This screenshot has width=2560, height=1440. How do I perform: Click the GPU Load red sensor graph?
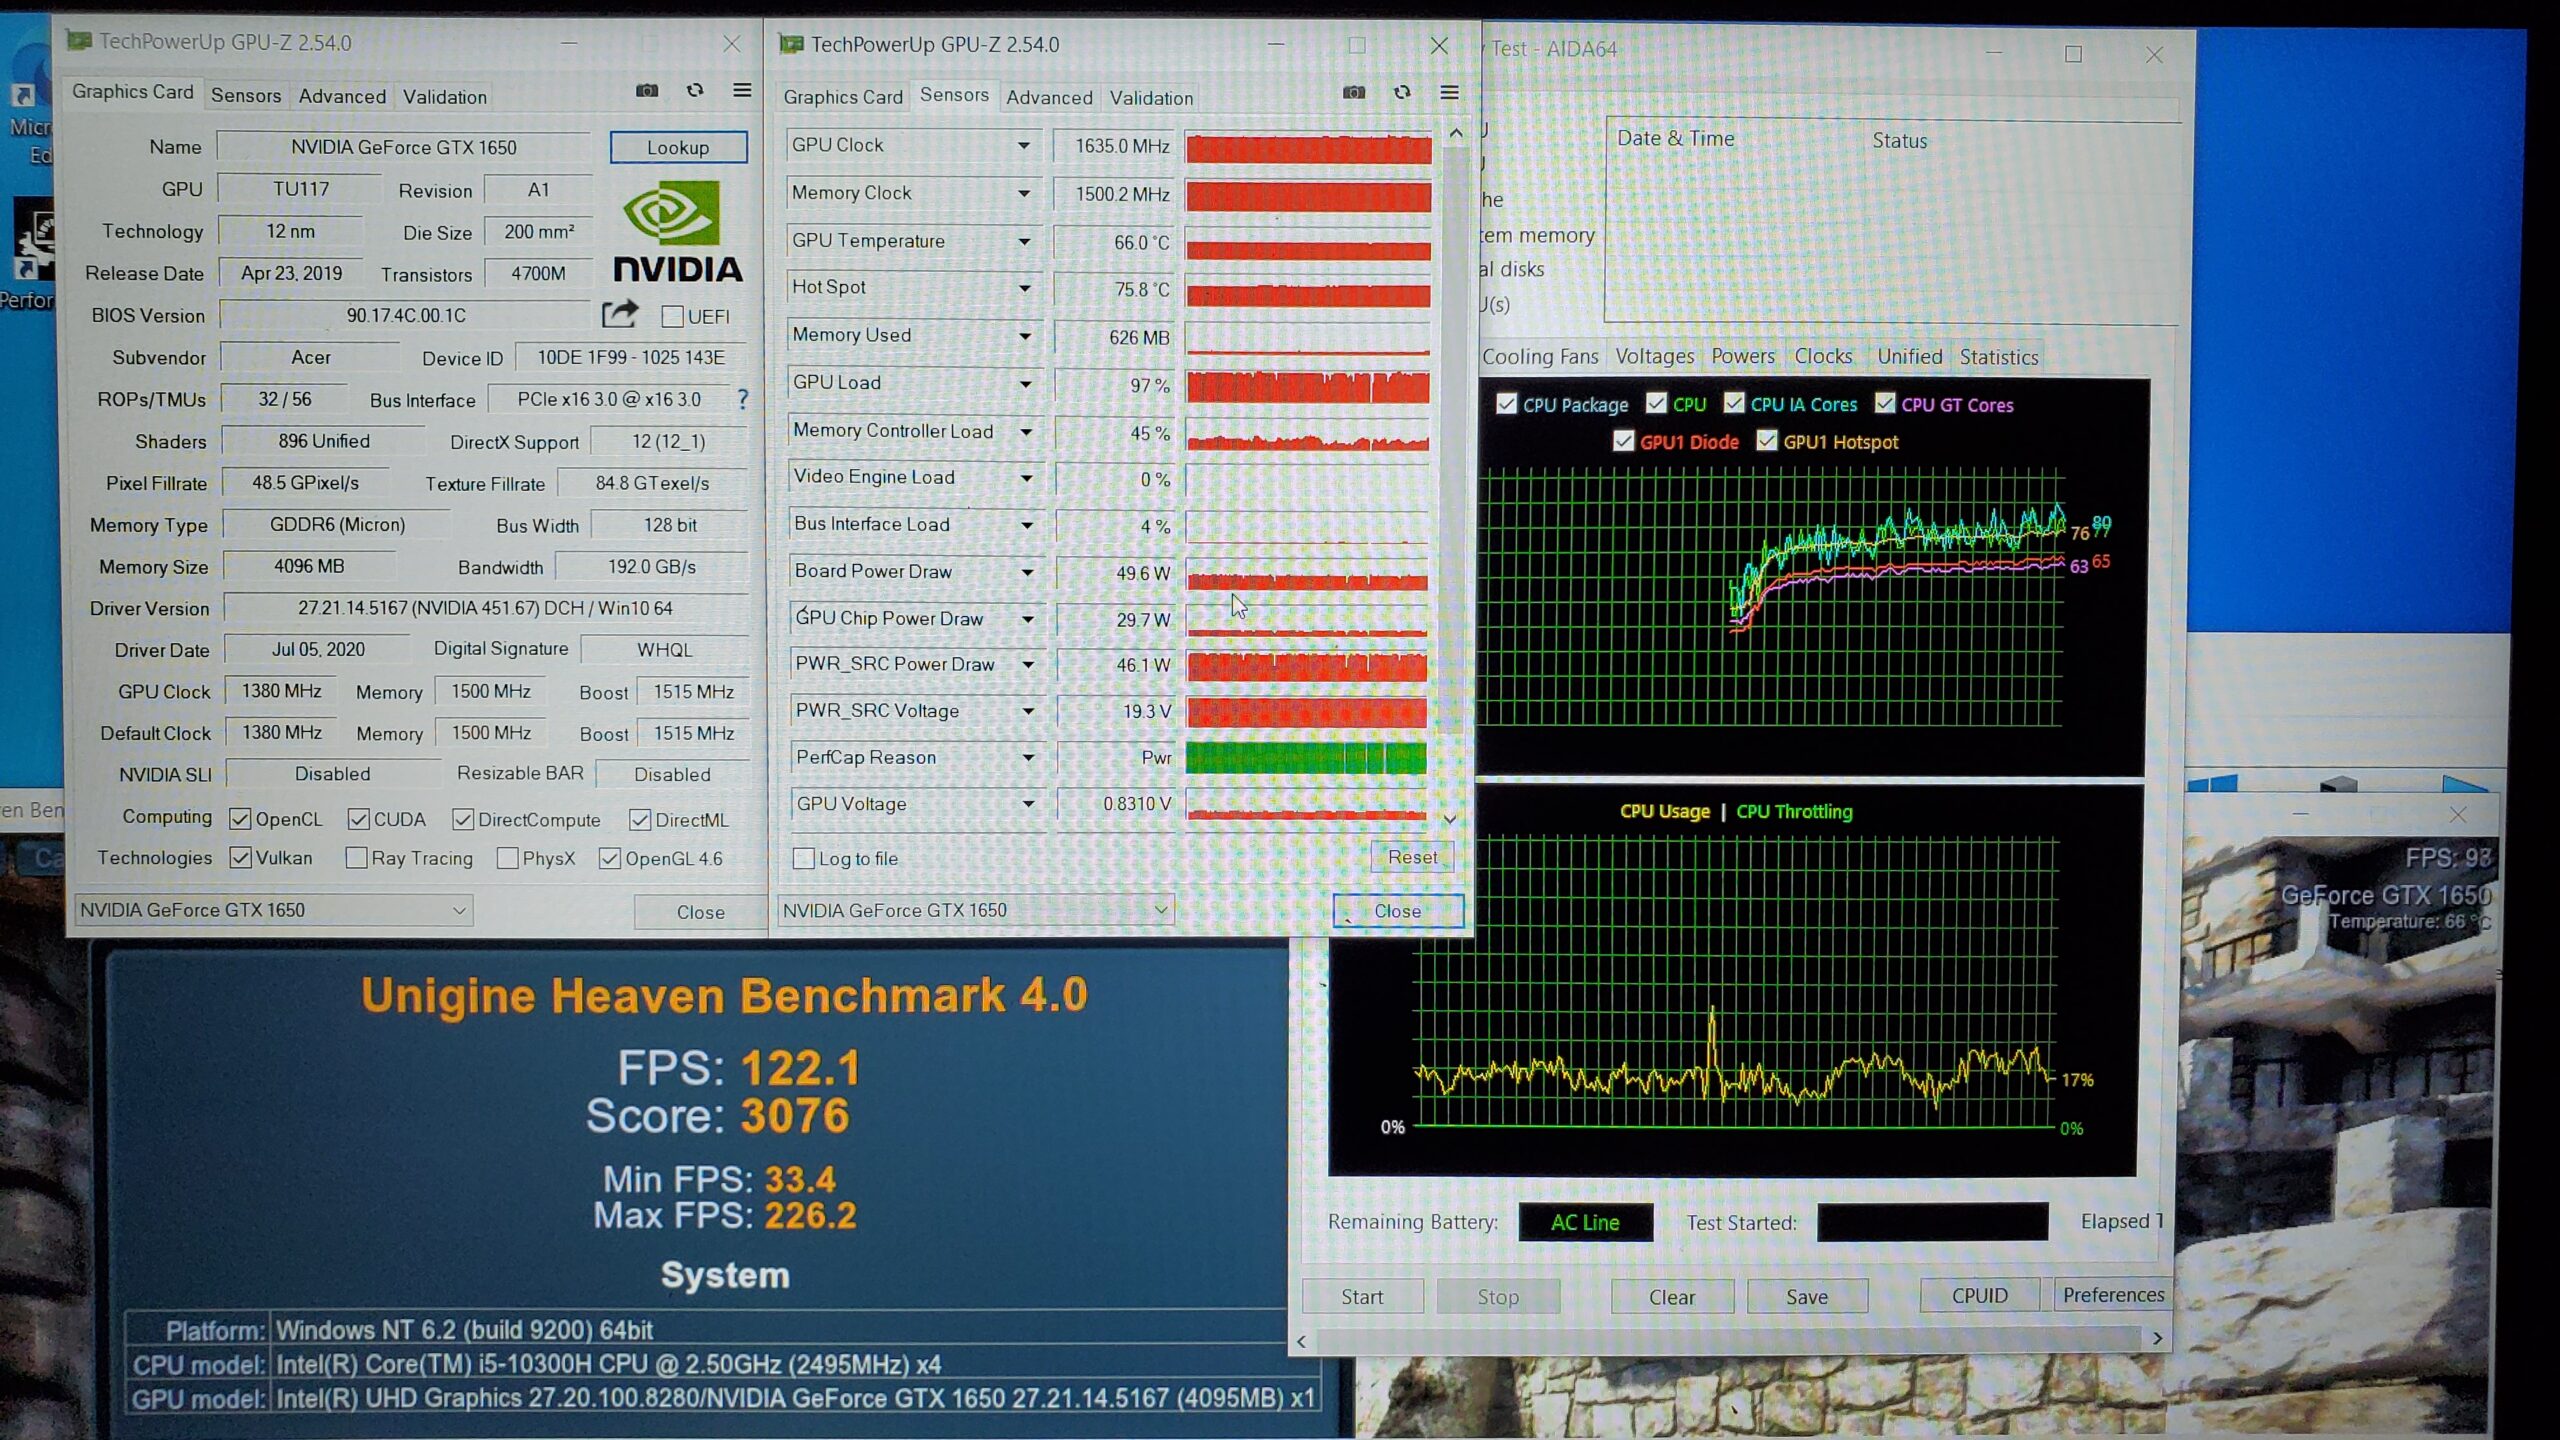point(1307,386)
